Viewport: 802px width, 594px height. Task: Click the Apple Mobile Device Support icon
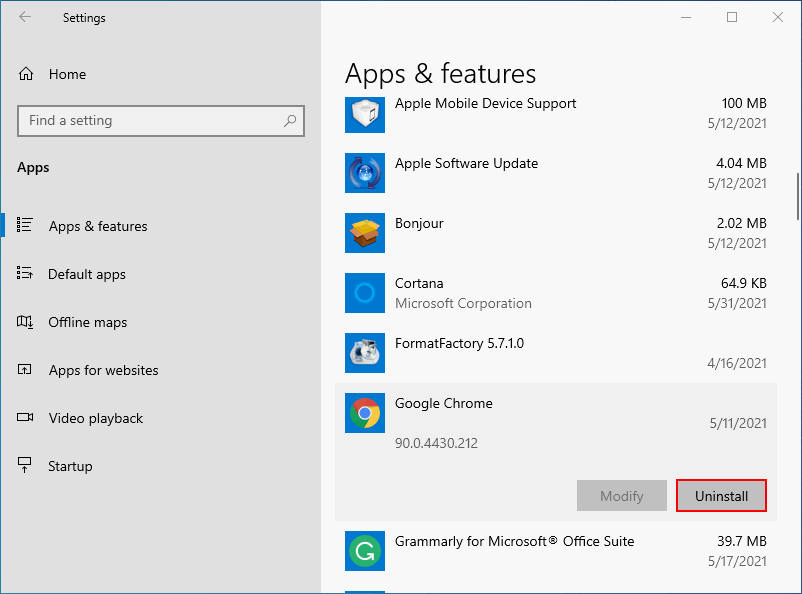[x=365, y=114]
